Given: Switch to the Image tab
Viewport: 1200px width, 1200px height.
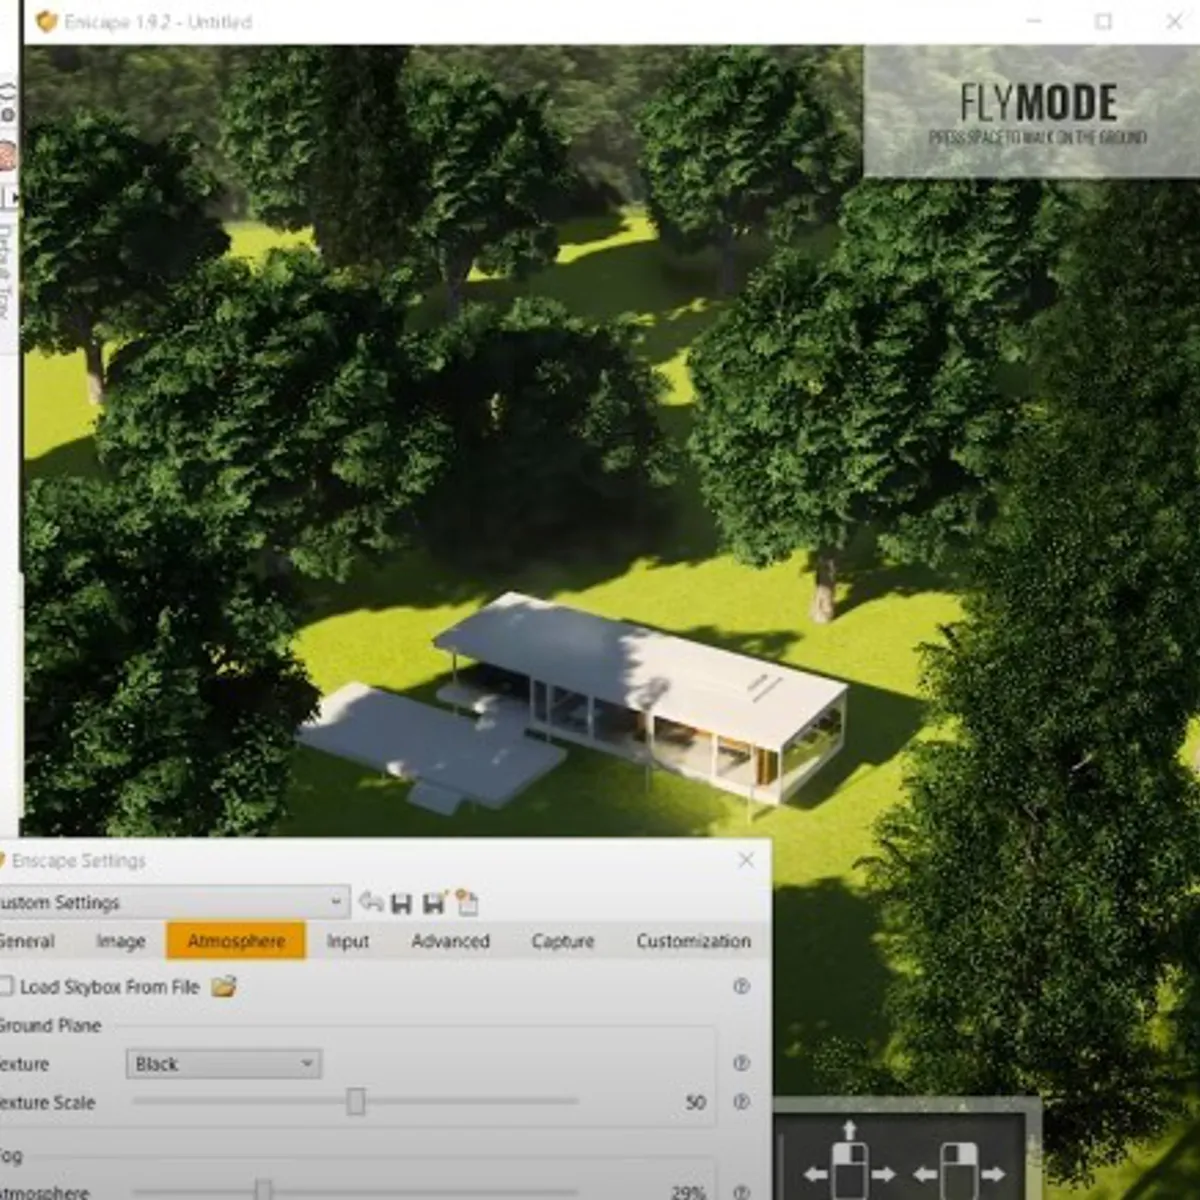Looking at the screenshot, I should tap(121, 941).
